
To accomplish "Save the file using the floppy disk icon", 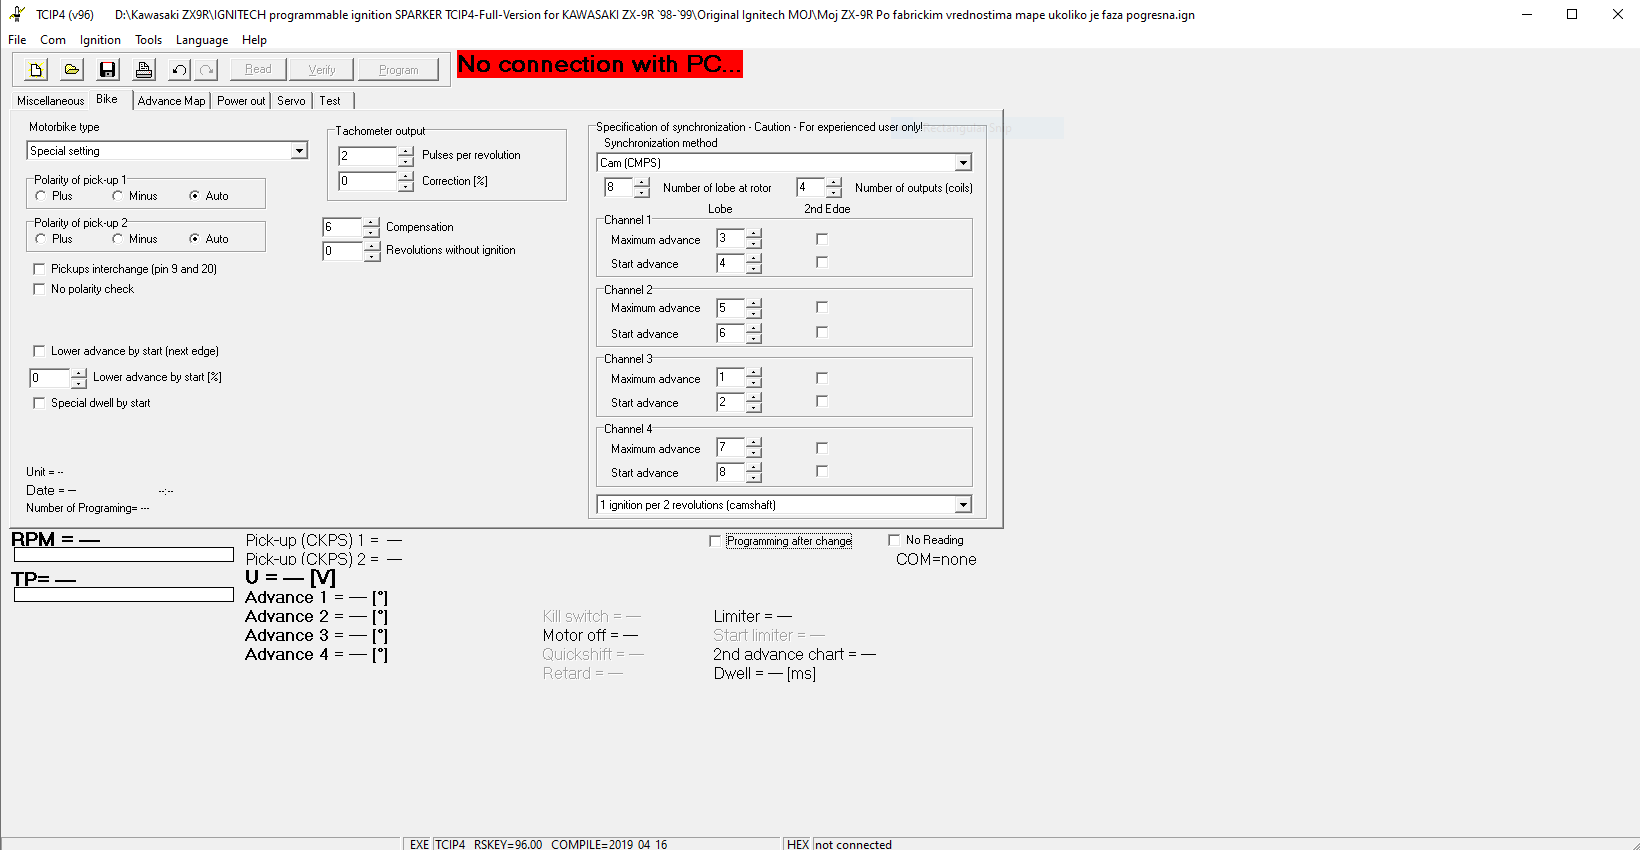I will [x=107, y=70].
